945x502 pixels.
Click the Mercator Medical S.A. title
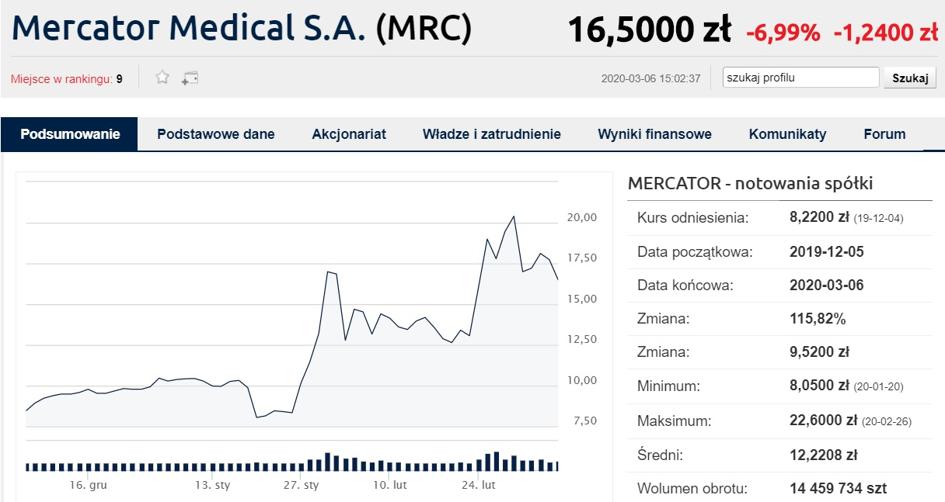189,28
